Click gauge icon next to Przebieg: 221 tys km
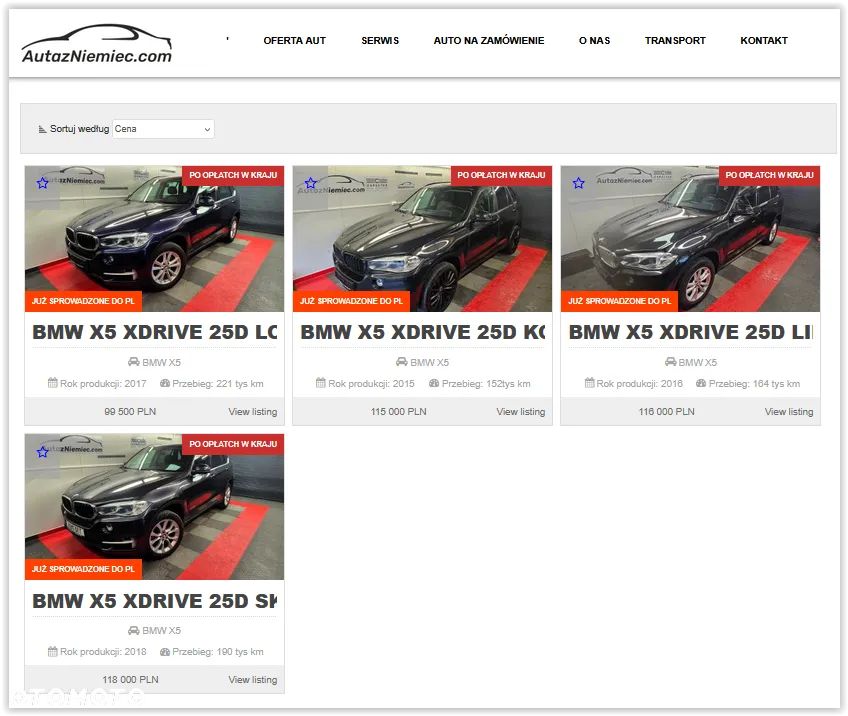The image size is (848, 716). [x=165, y=383]
